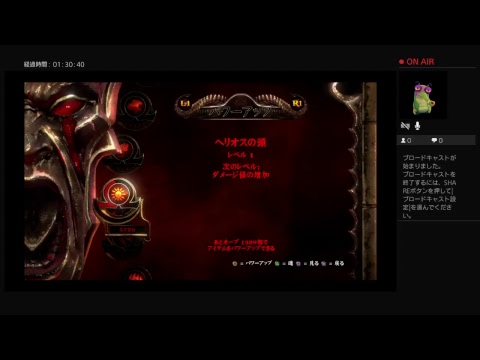Select the L1 previous-tab button

(x=185, y=104)
